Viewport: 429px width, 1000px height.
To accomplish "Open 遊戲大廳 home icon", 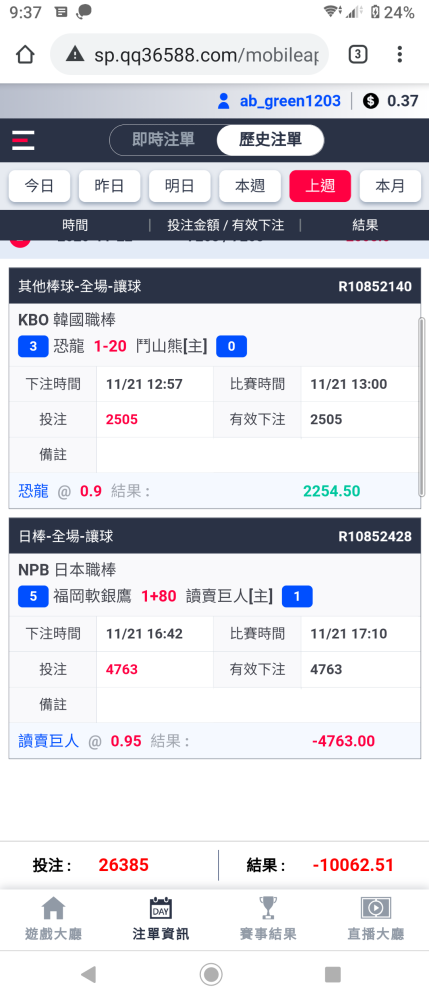I will (x=53, y=908).
